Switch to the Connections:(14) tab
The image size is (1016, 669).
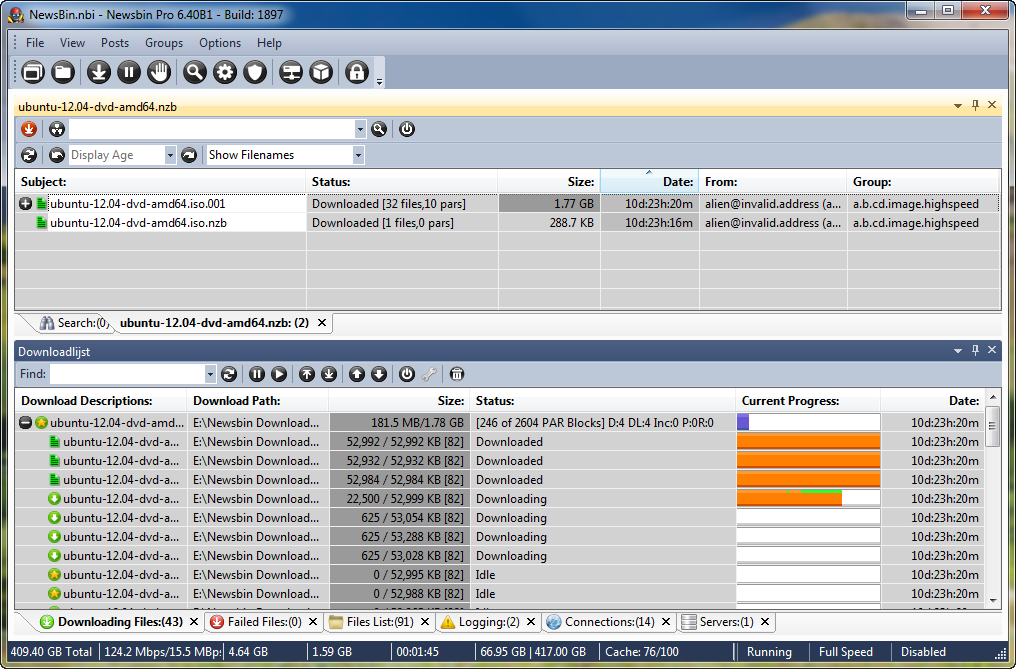click(x=601, y=622)
